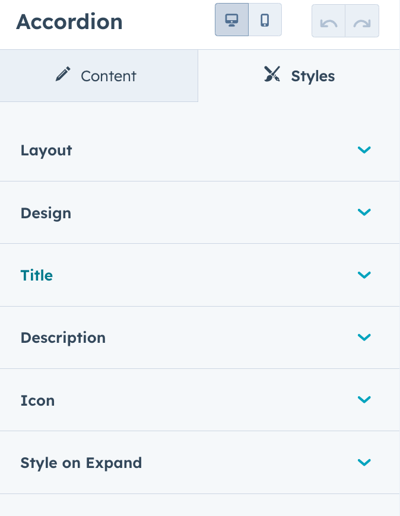400x516 pixels.
Task: Click the Style on Expand label
Action: [x=81, y=463]
